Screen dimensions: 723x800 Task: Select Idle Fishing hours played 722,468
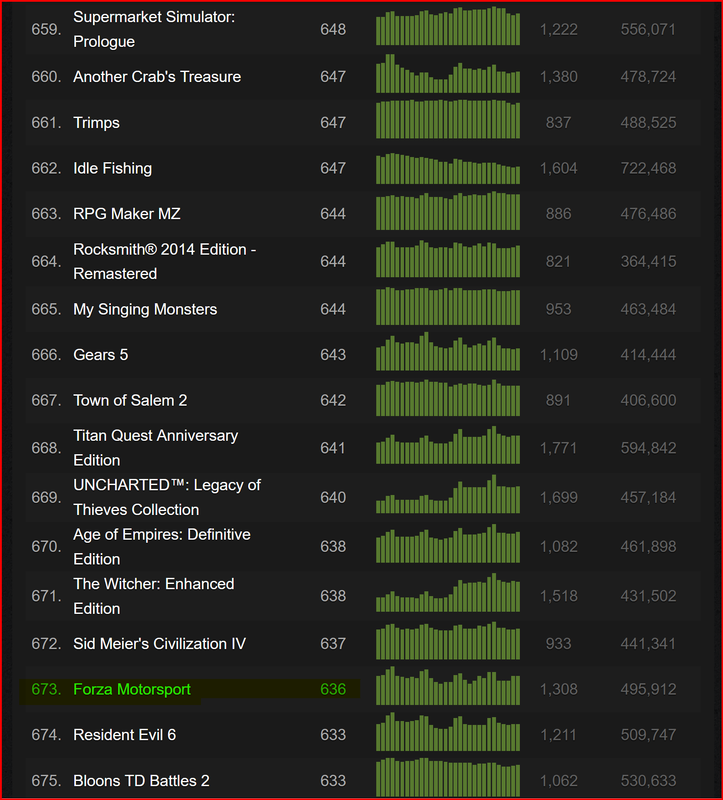(649, 168)
